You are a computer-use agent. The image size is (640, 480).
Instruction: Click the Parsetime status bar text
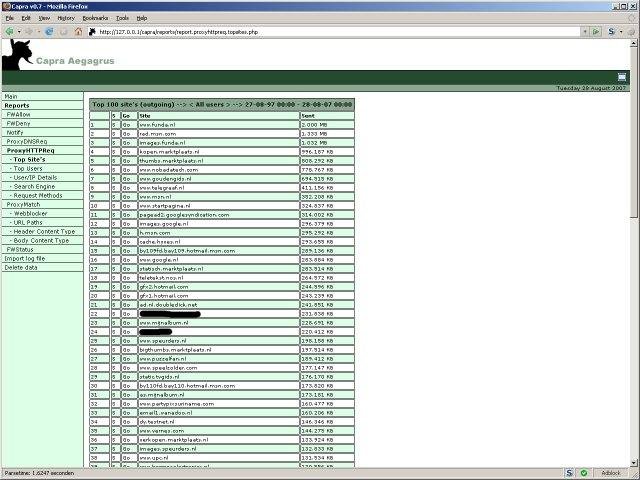coord(40,473)
